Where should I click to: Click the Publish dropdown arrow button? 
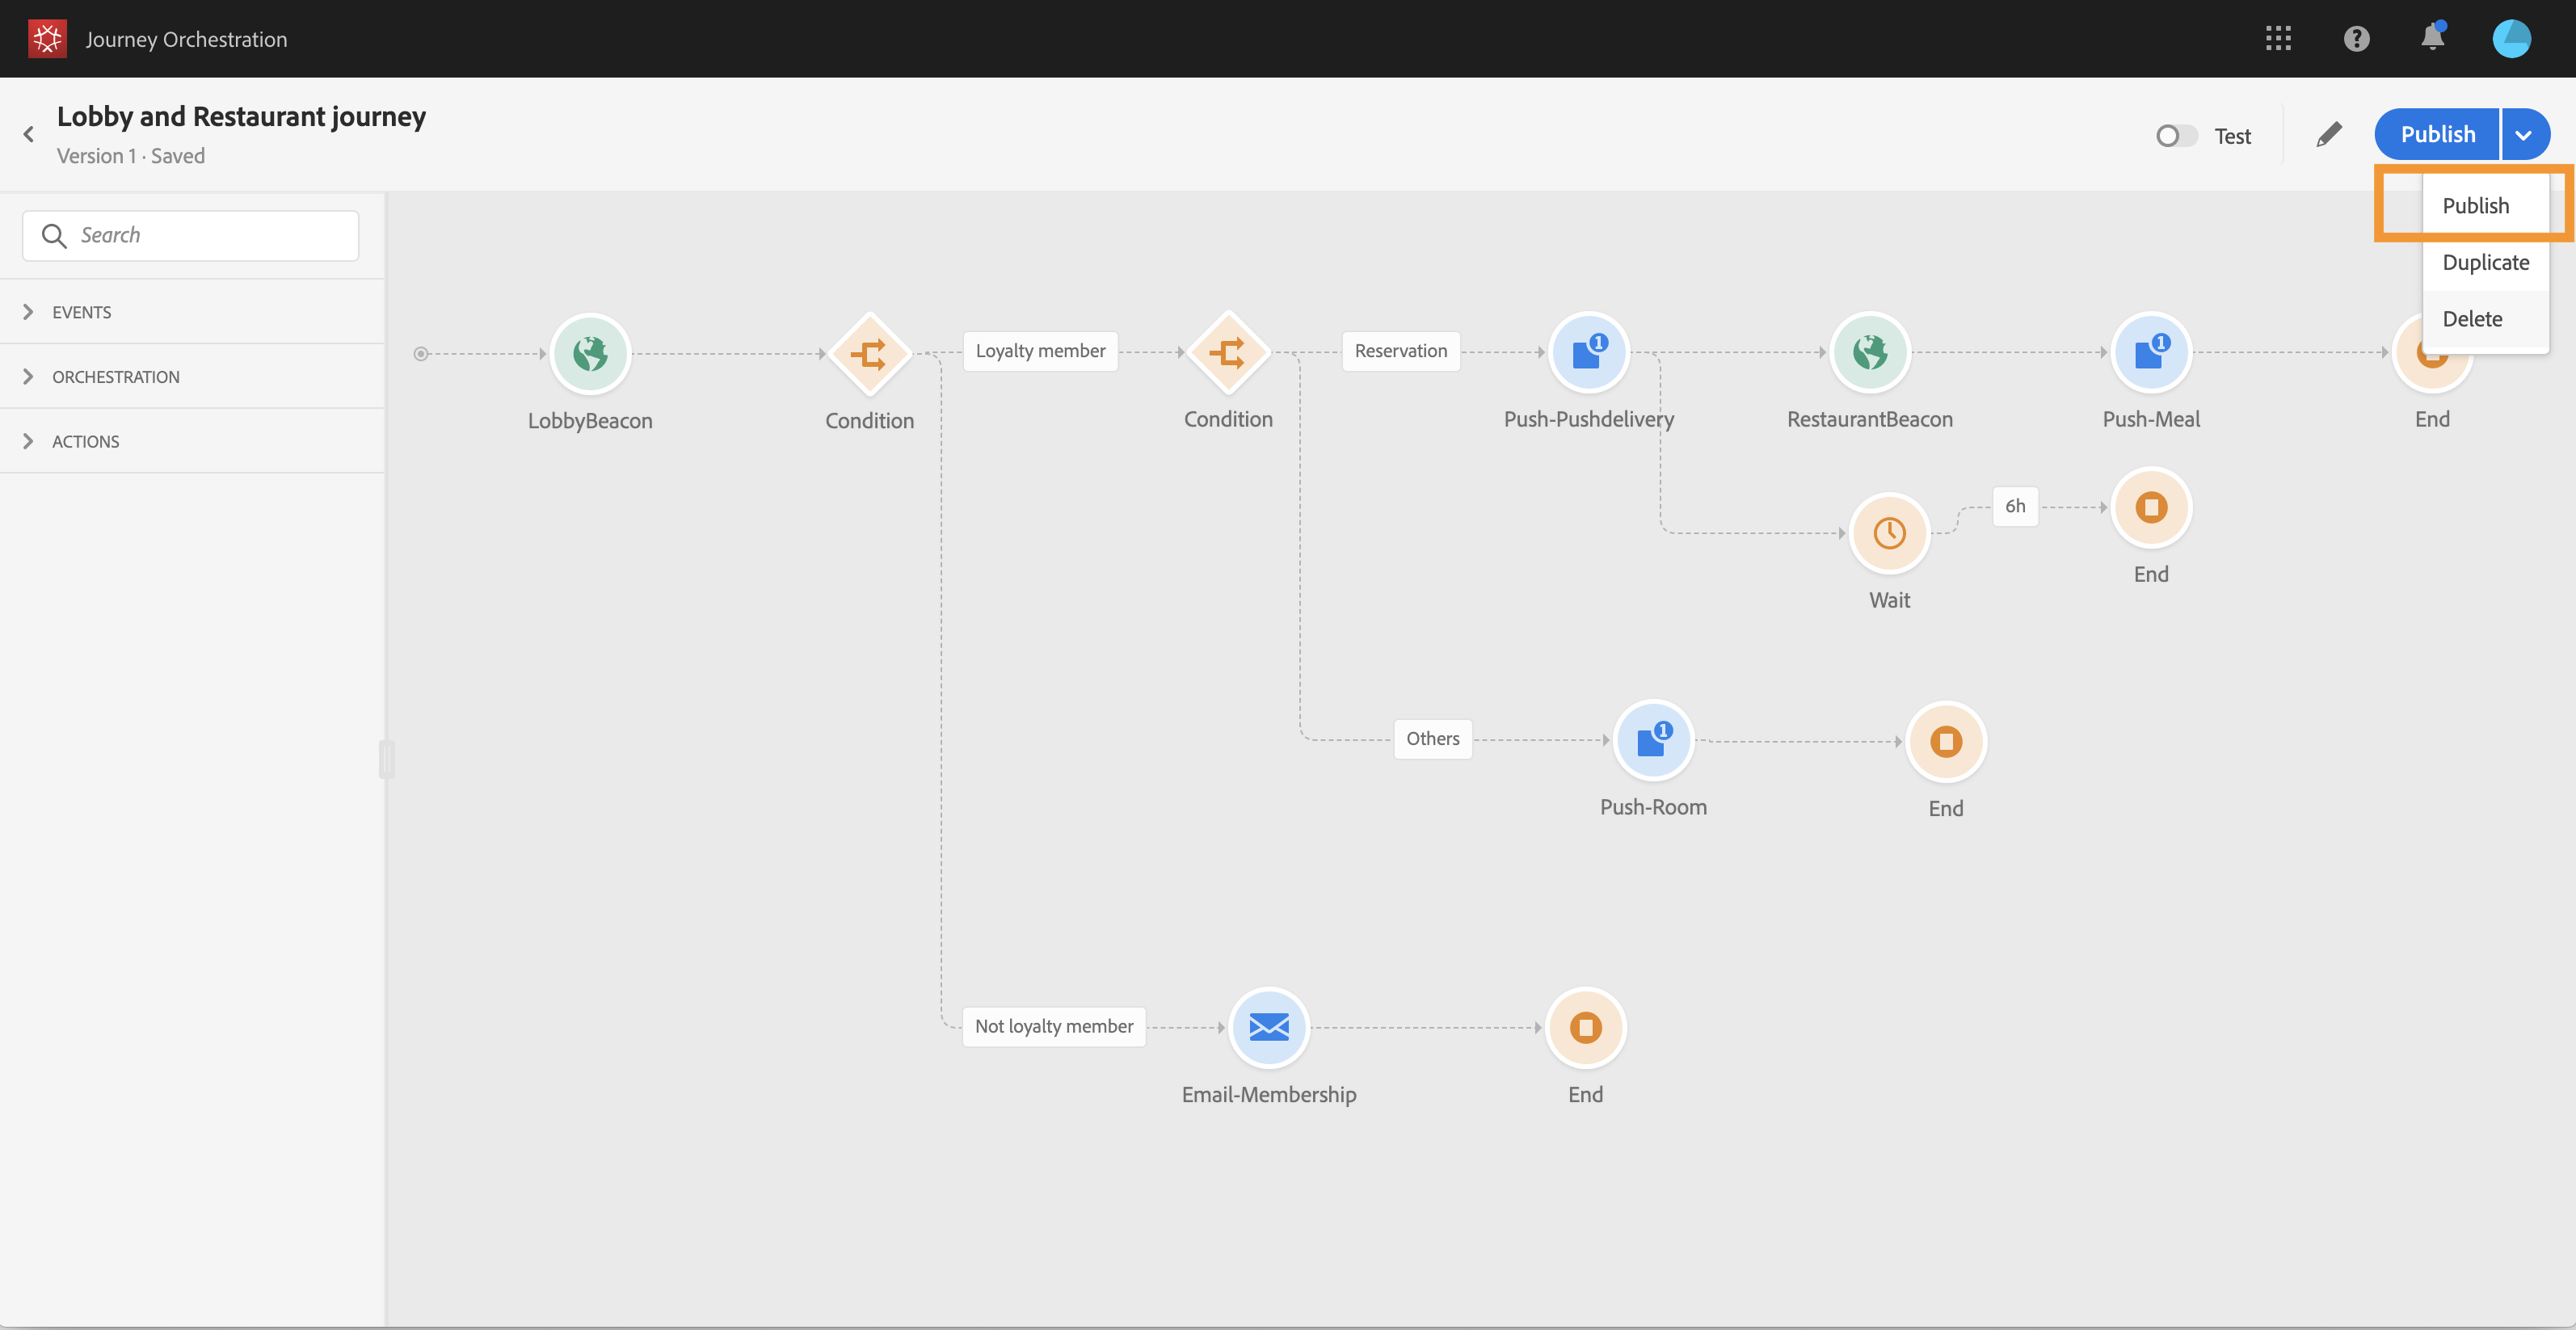pyautogui.click(x=2524, y=135)
